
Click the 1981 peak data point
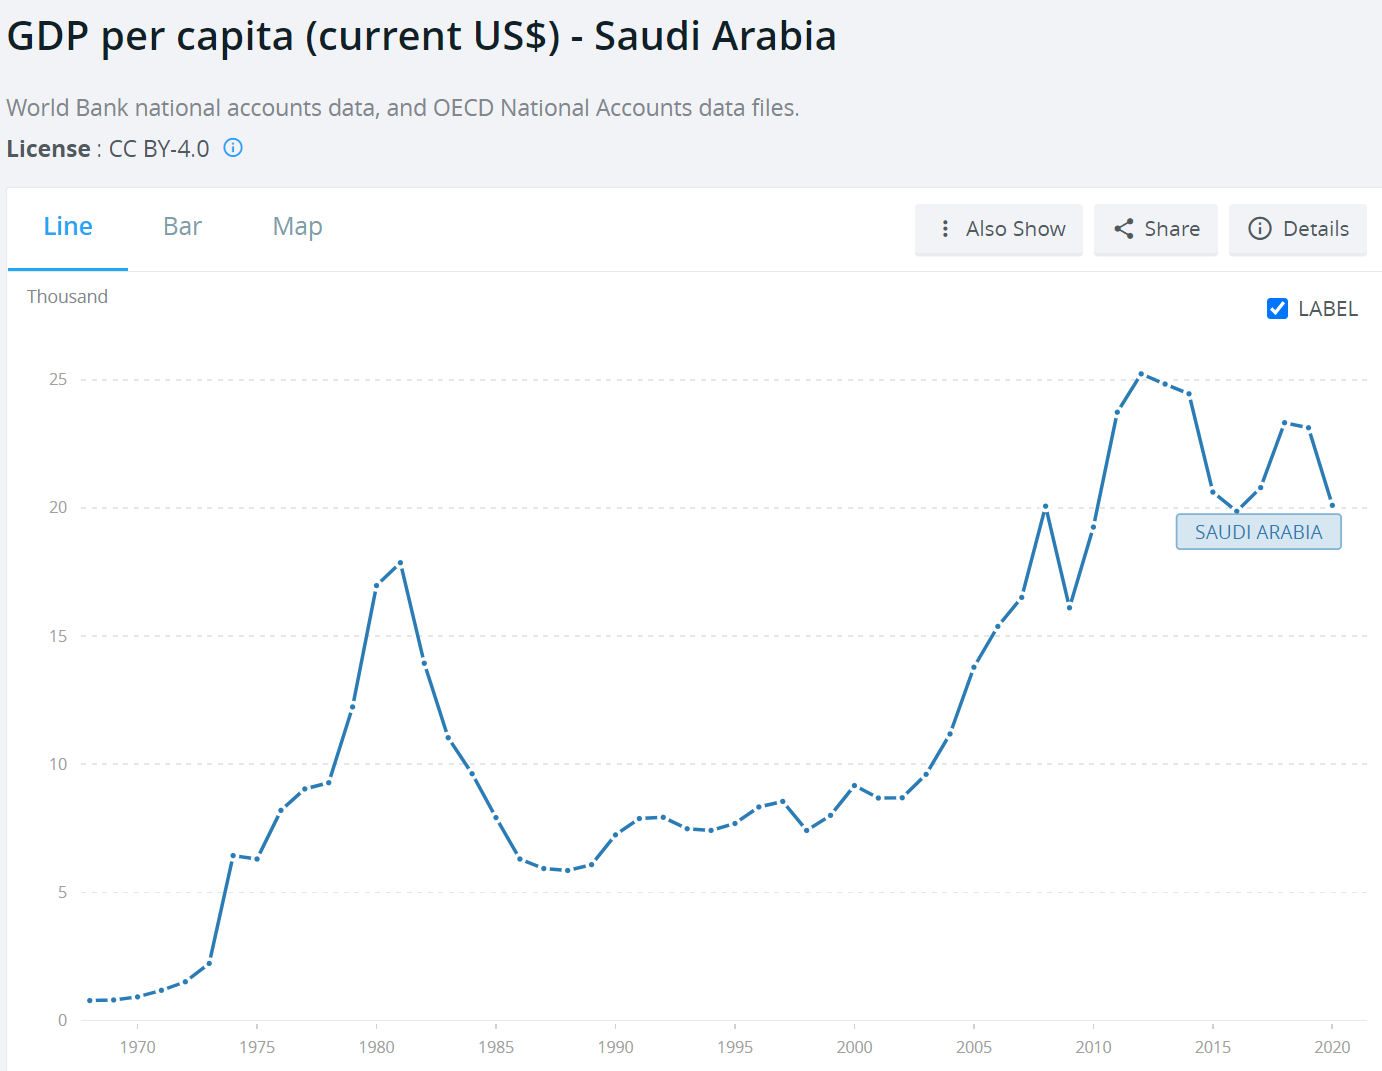coord(400,563)
